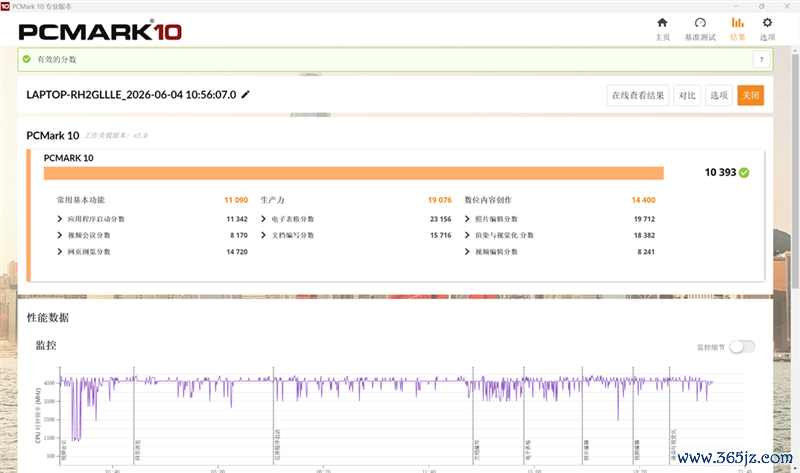Expand the 渲染与视觉化 分数 row

467,235
